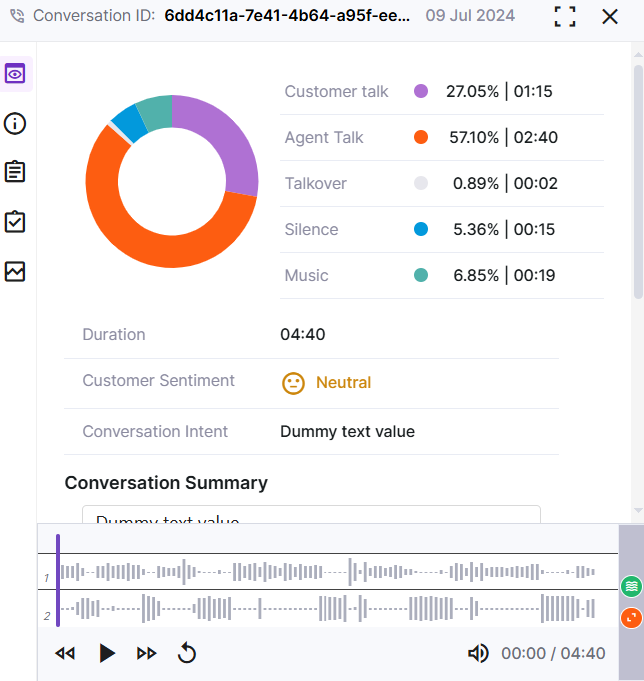
Task: Seek within channel 1 waveform track
Action: tap(328, 572)
